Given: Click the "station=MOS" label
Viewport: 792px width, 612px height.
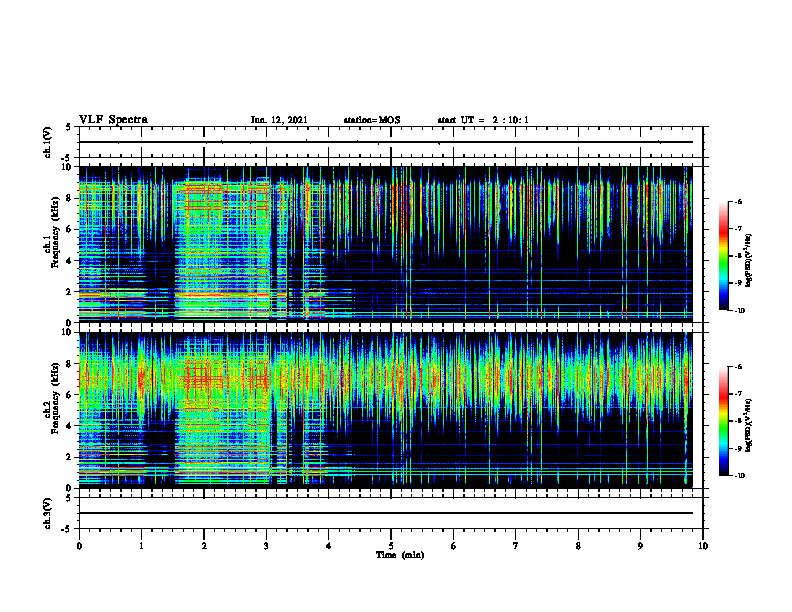Looking at the screenshot, I should pyautogui.click(x=372, y=120).
